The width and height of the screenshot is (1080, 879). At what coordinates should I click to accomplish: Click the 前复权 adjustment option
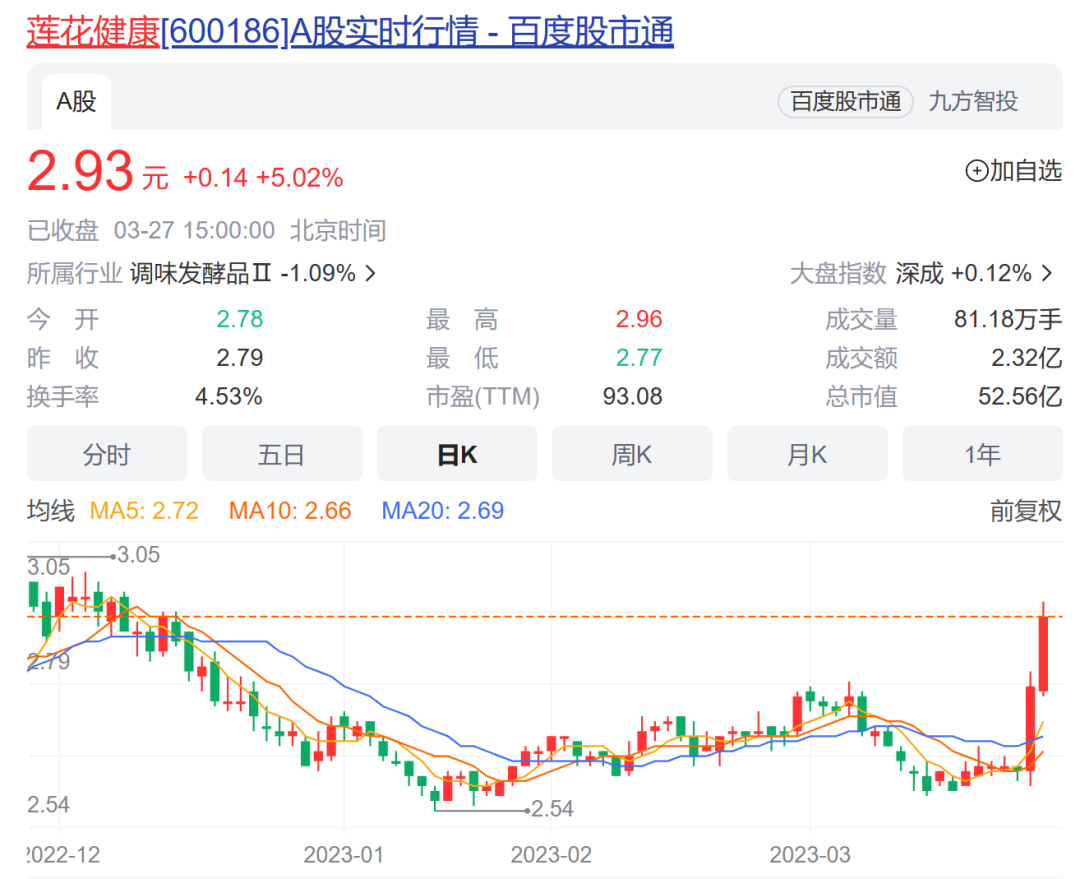pos(1026,511)
